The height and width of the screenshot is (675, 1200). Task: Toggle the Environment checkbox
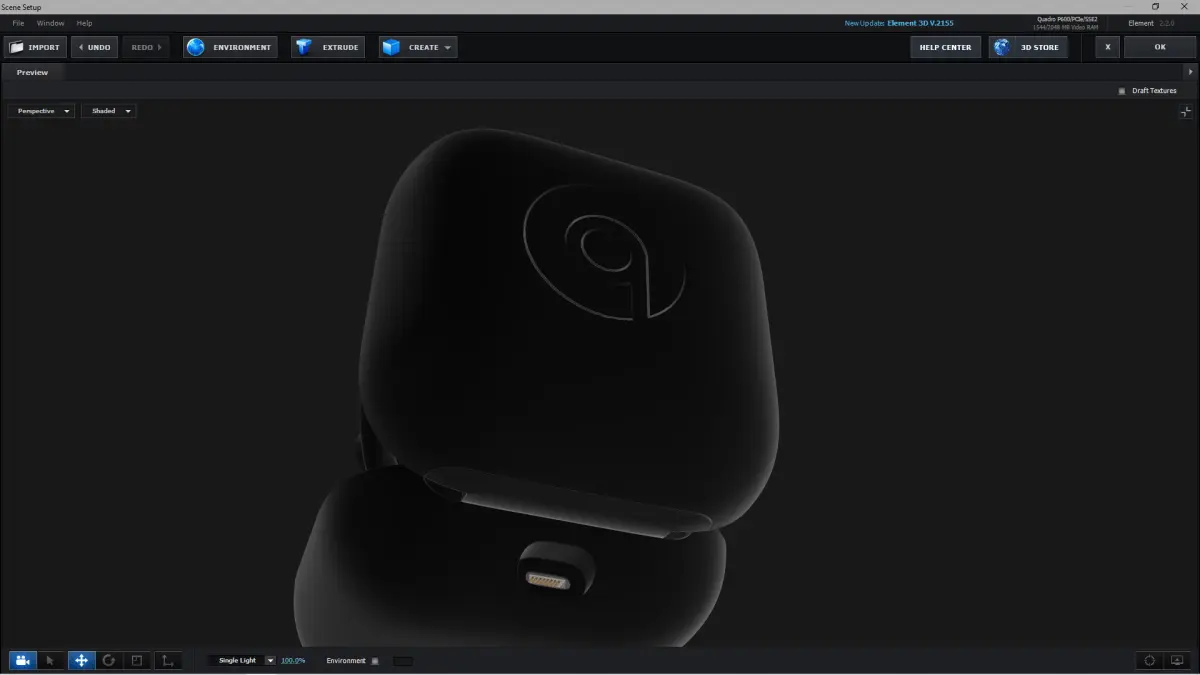[x=375, y=661]
